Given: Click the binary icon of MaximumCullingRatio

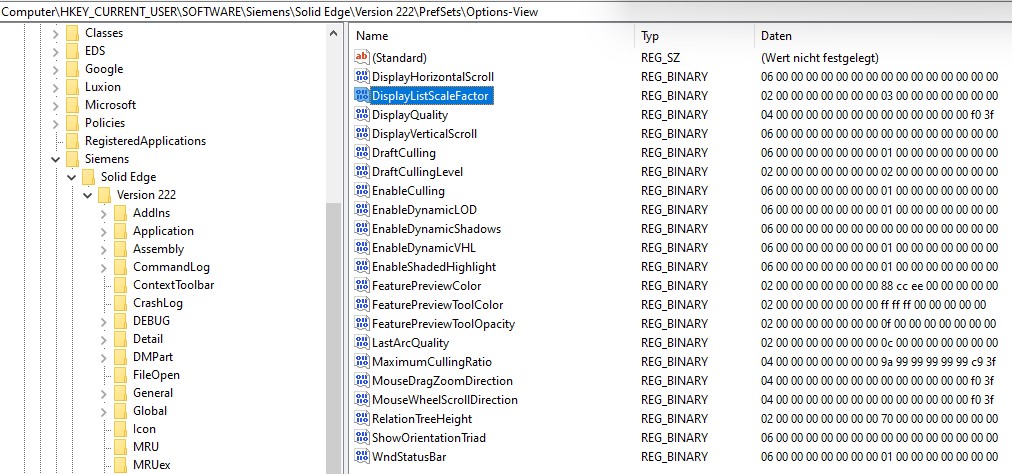Looking at the screenshot, I should 361,362.
